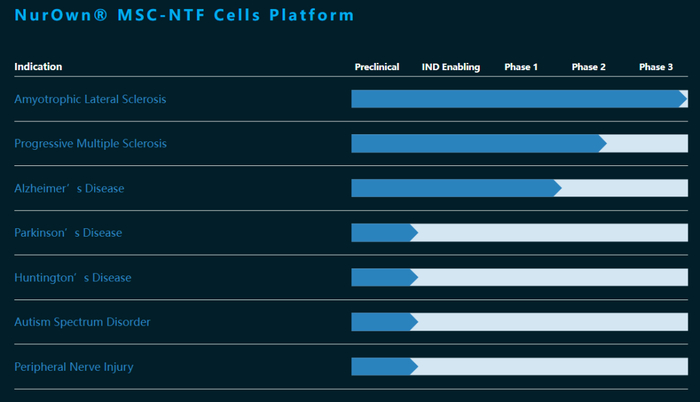Click the Huntington's Disease indication
This screenshot has width=700, height=402.
72,277
